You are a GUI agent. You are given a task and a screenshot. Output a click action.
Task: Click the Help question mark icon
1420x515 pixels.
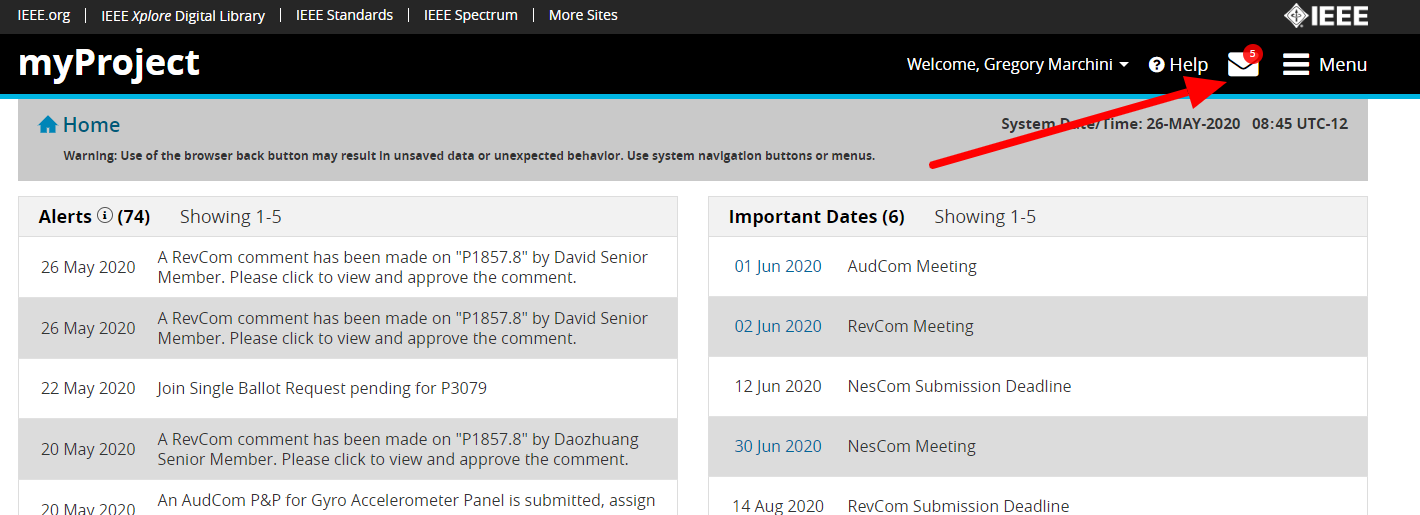[x=1157, y=65]
